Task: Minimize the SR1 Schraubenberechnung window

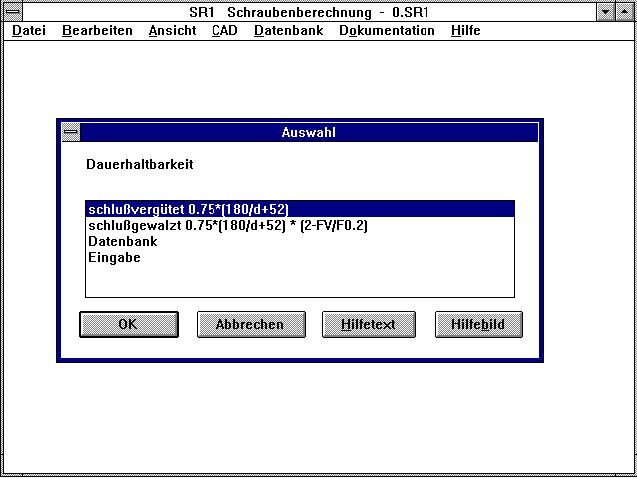Action: (x=606, y=12)
